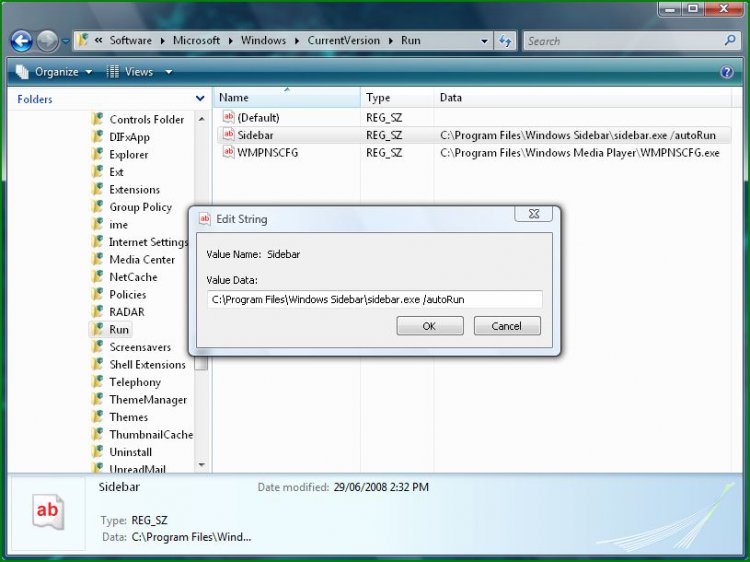Open the Views dropdown arrow

[168, 72]
